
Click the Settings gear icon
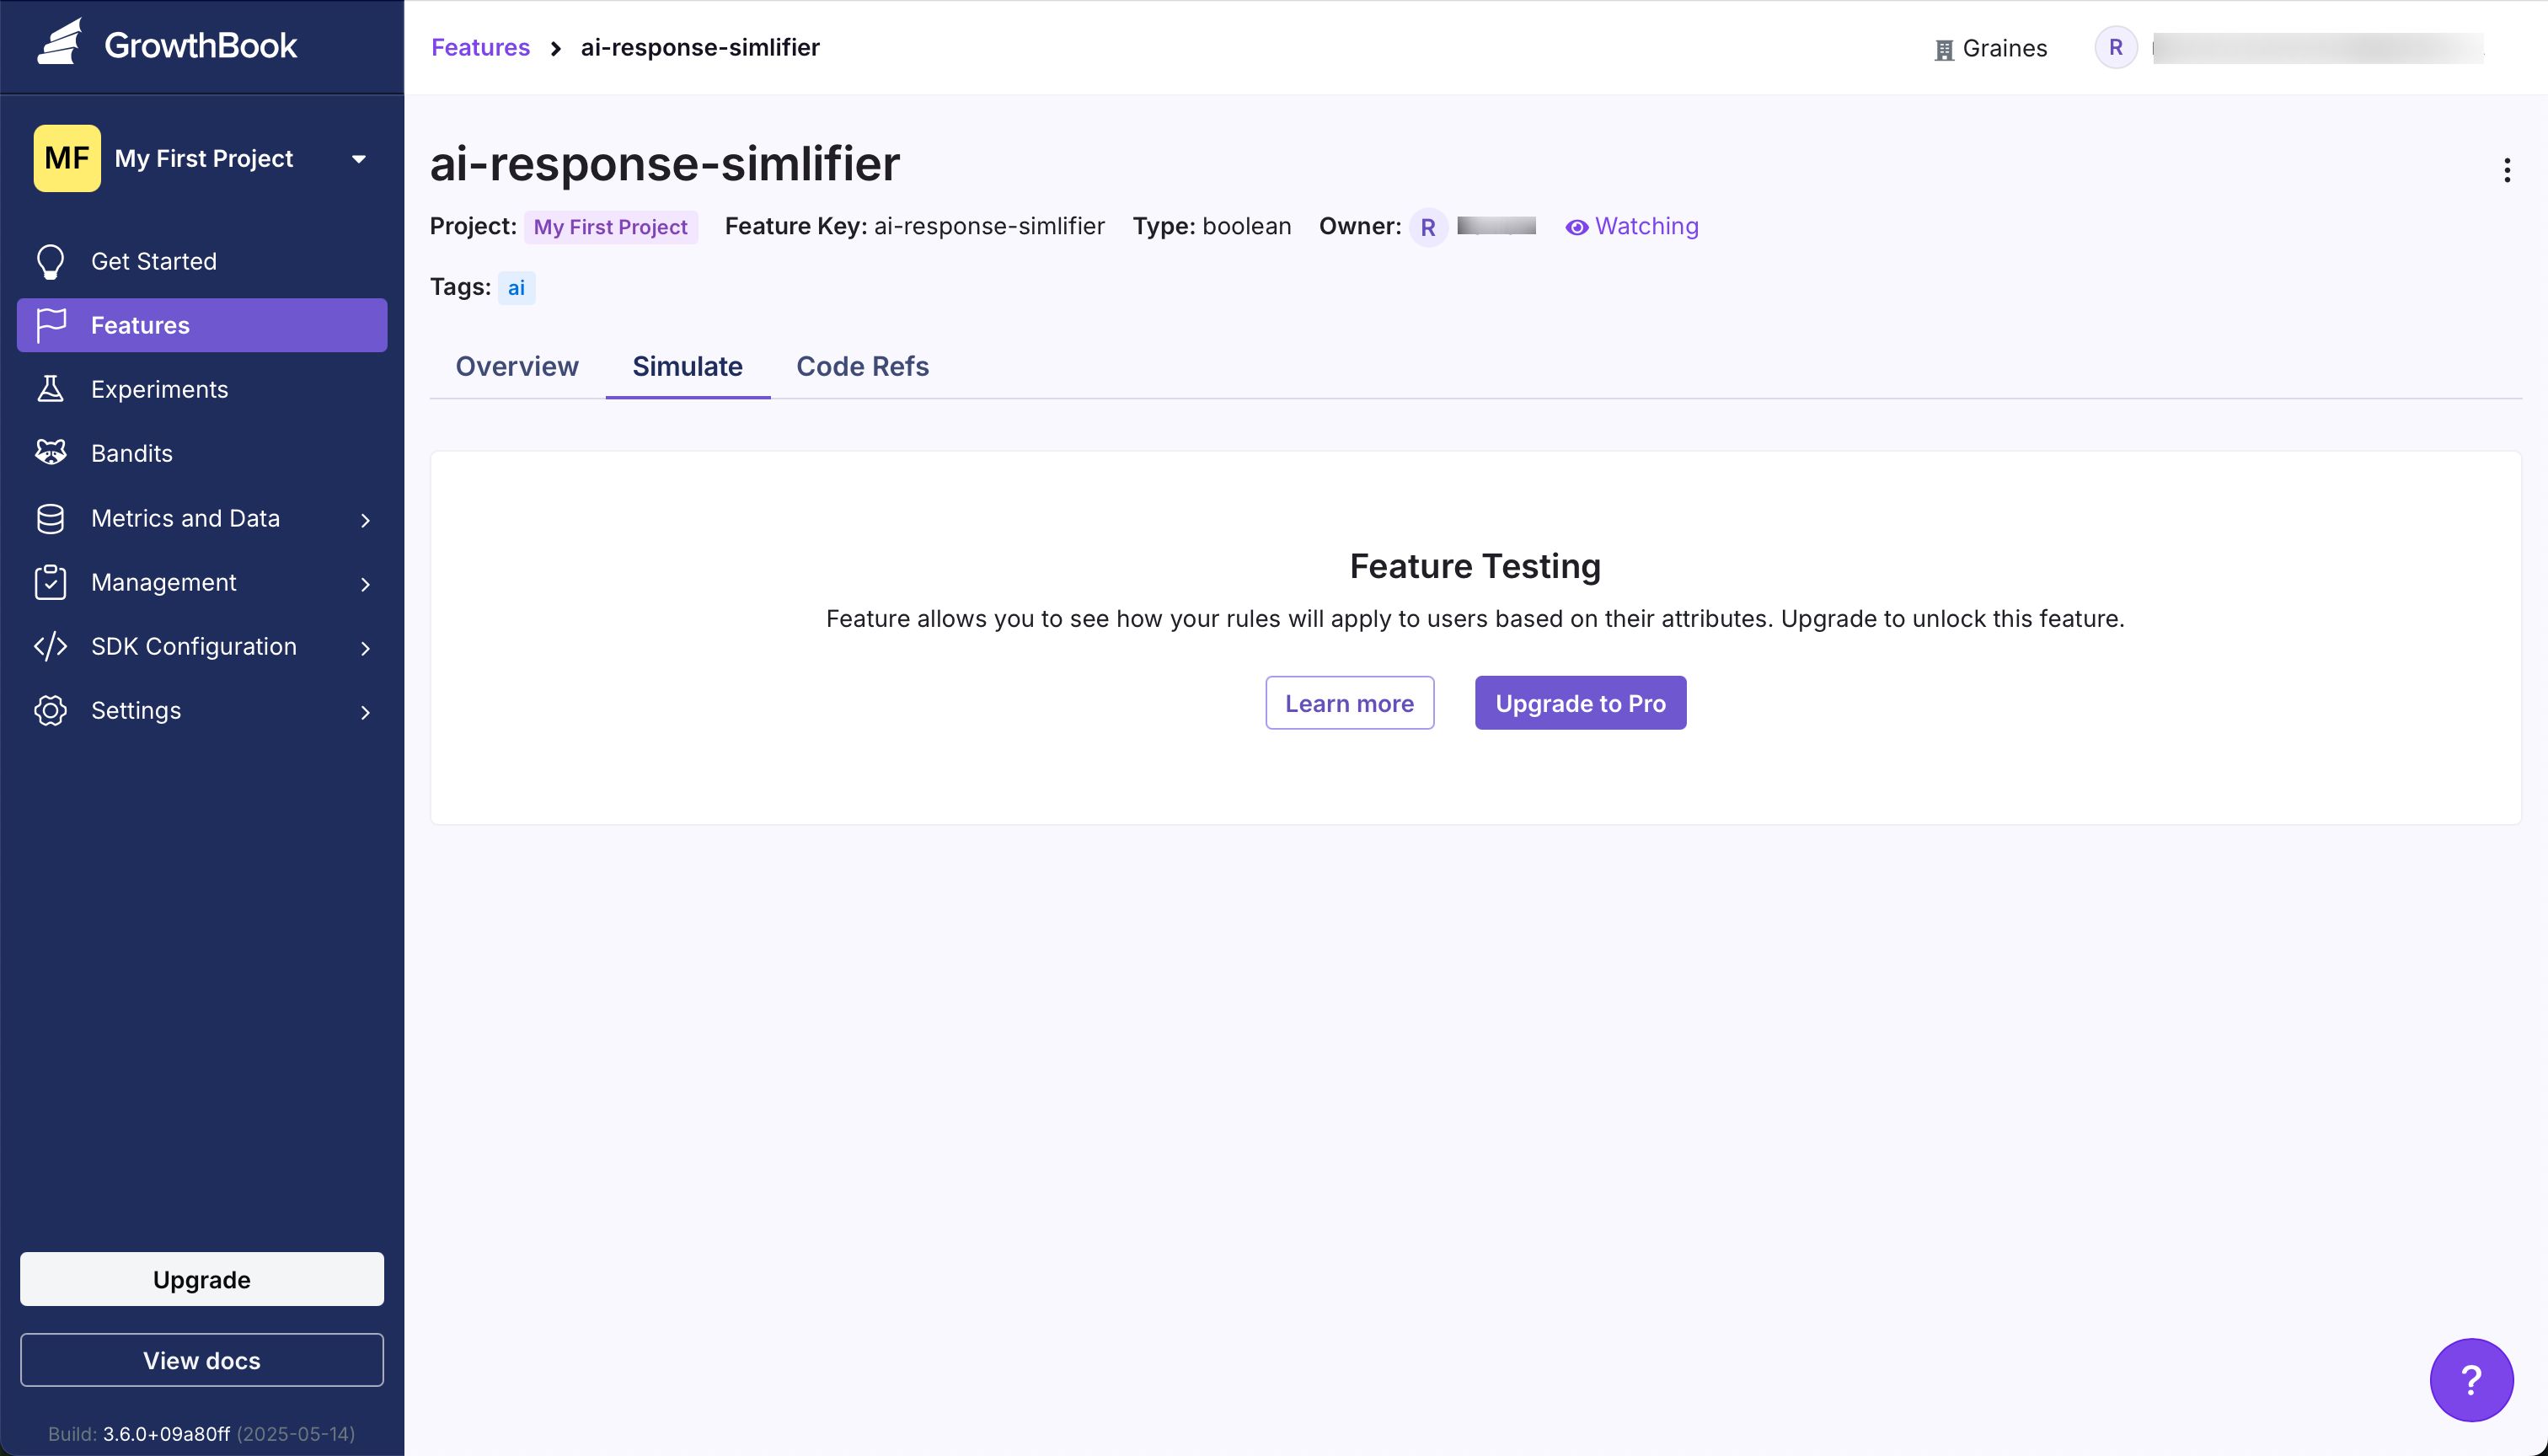tap(50, 710)
